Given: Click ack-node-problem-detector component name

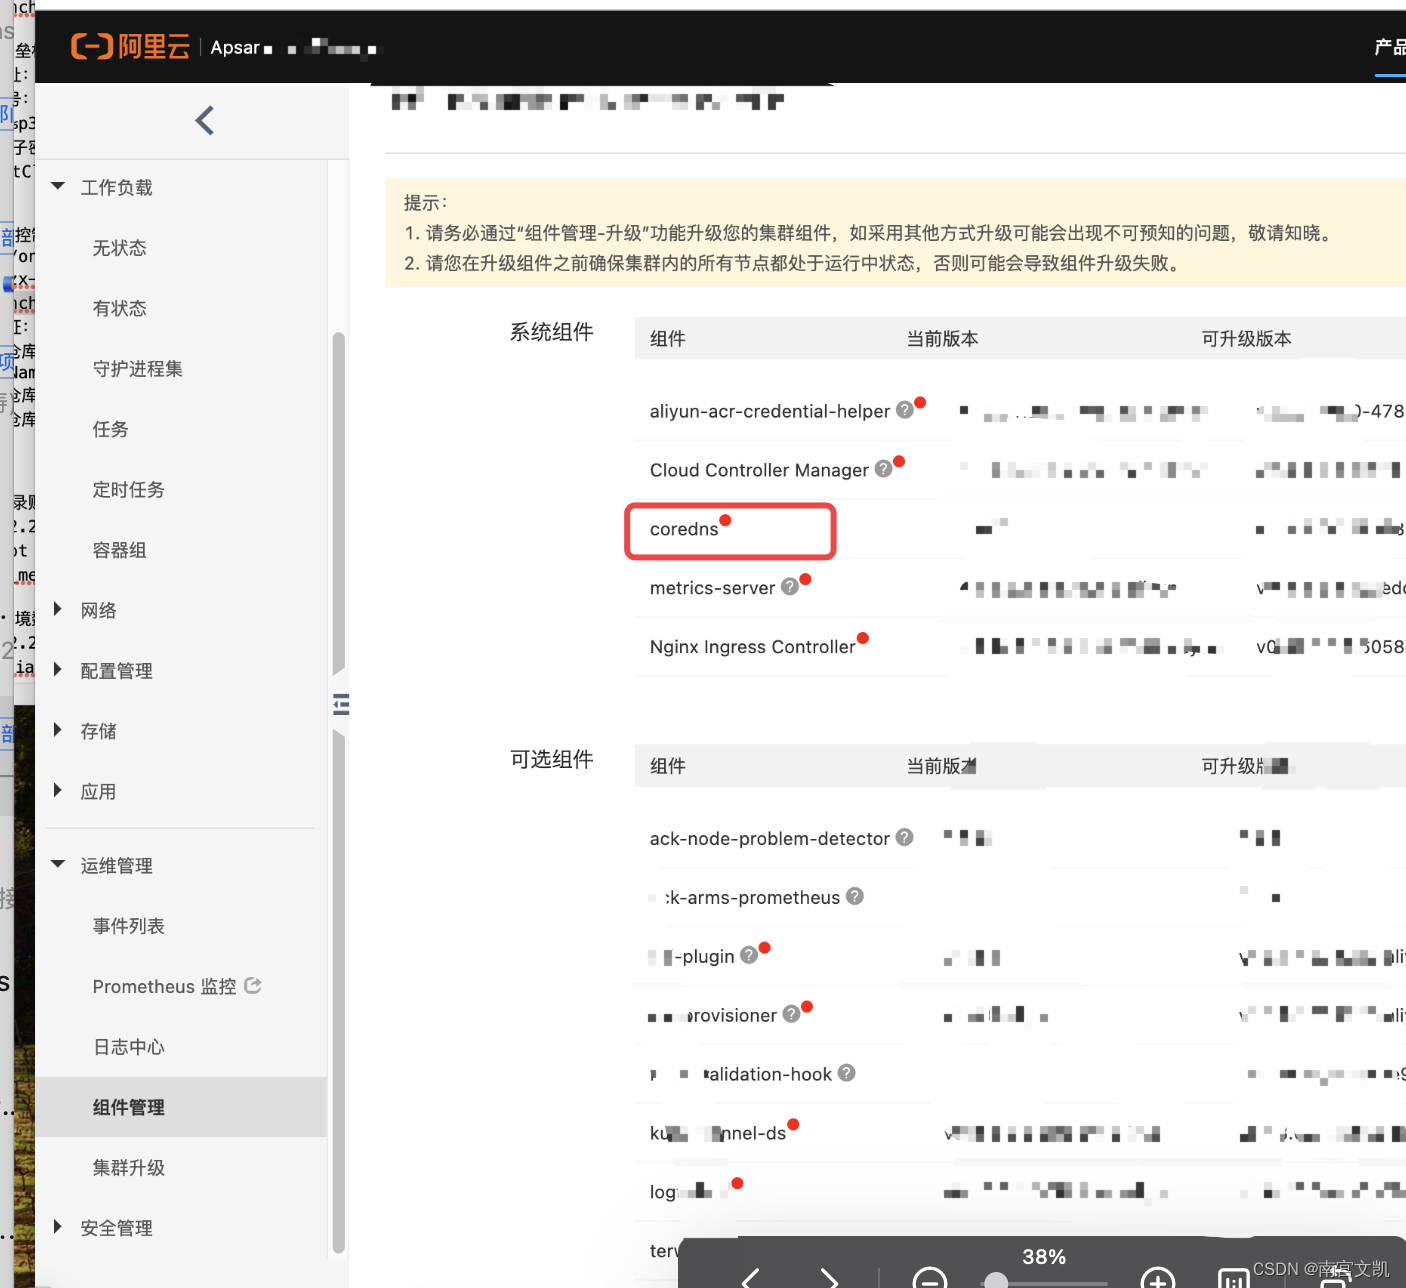Looking at the screenshot, I should 770,838.
